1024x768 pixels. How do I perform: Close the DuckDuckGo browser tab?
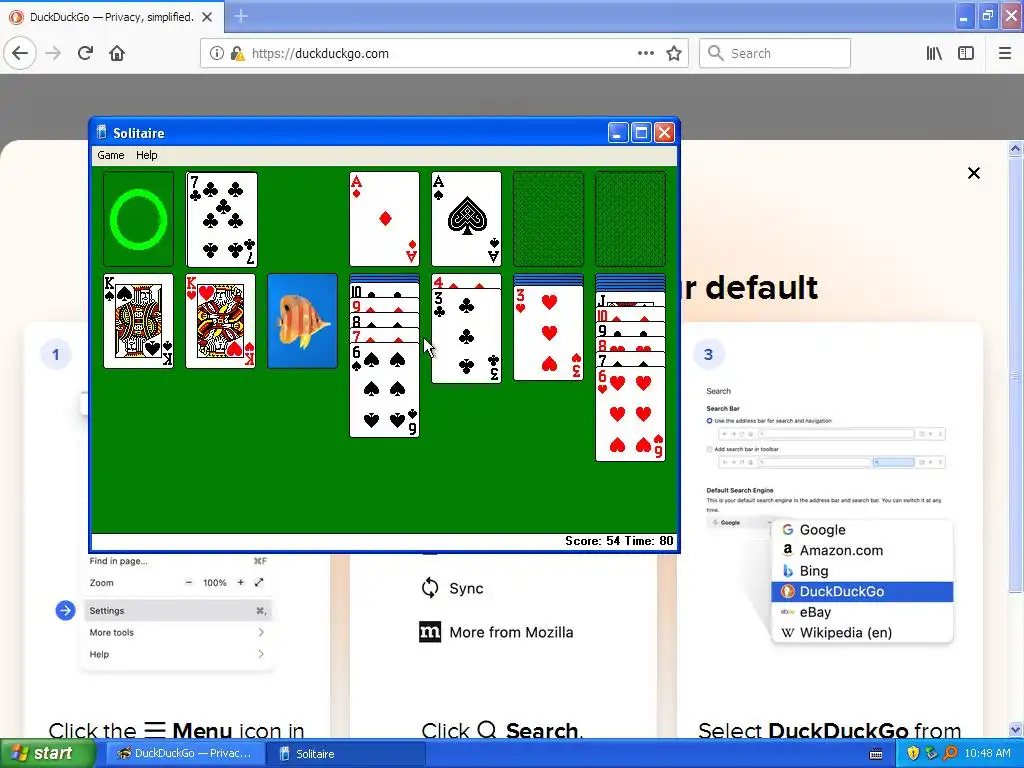point(207,17)
